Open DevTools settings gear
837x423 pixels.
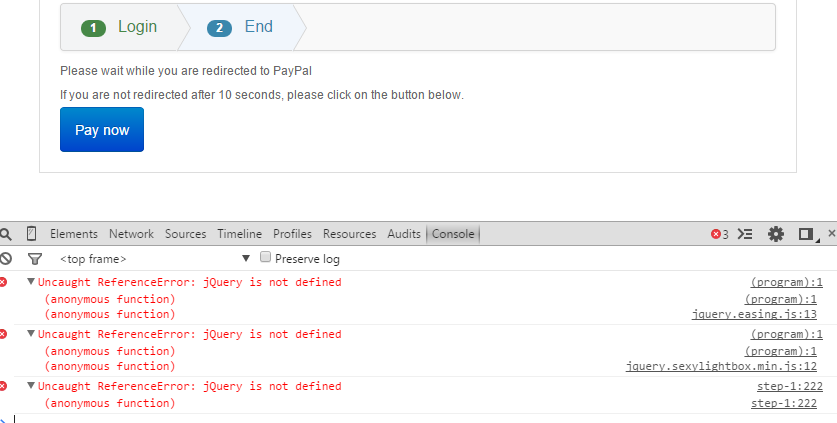point(776,234)
